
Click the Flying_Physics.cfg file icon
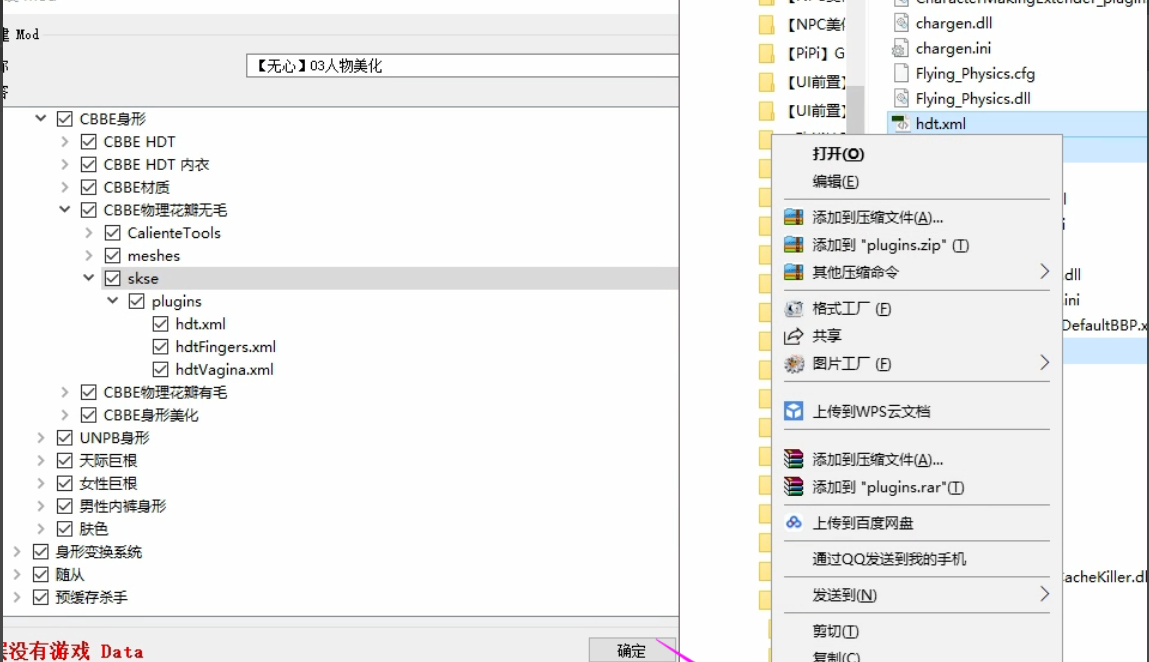pos(901,73)
